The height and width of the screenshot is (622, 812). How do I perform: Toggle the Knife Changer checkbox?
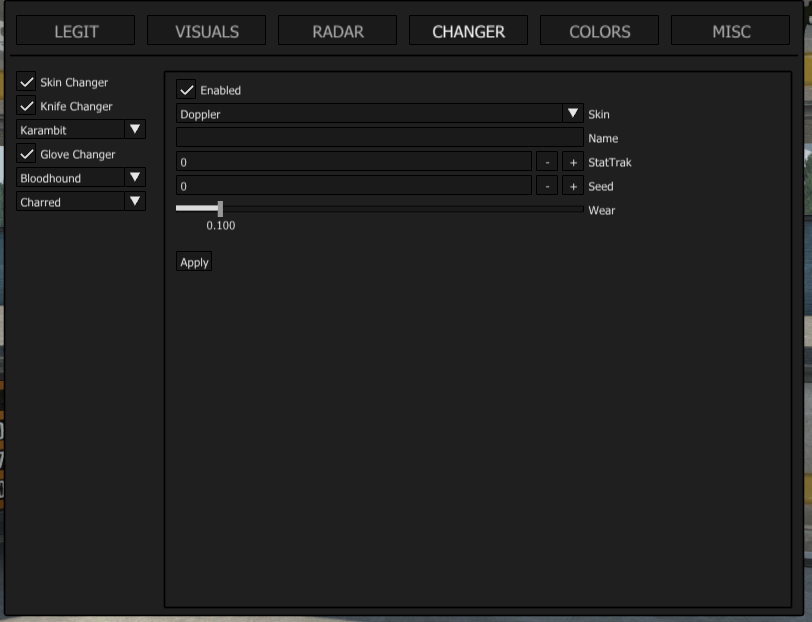[x=26, y=106]
